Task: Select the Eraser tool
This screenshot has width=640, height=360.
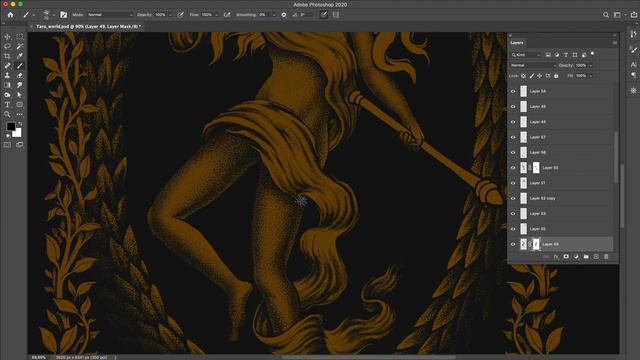Action: pyautogui.click(x=20, y=76)
